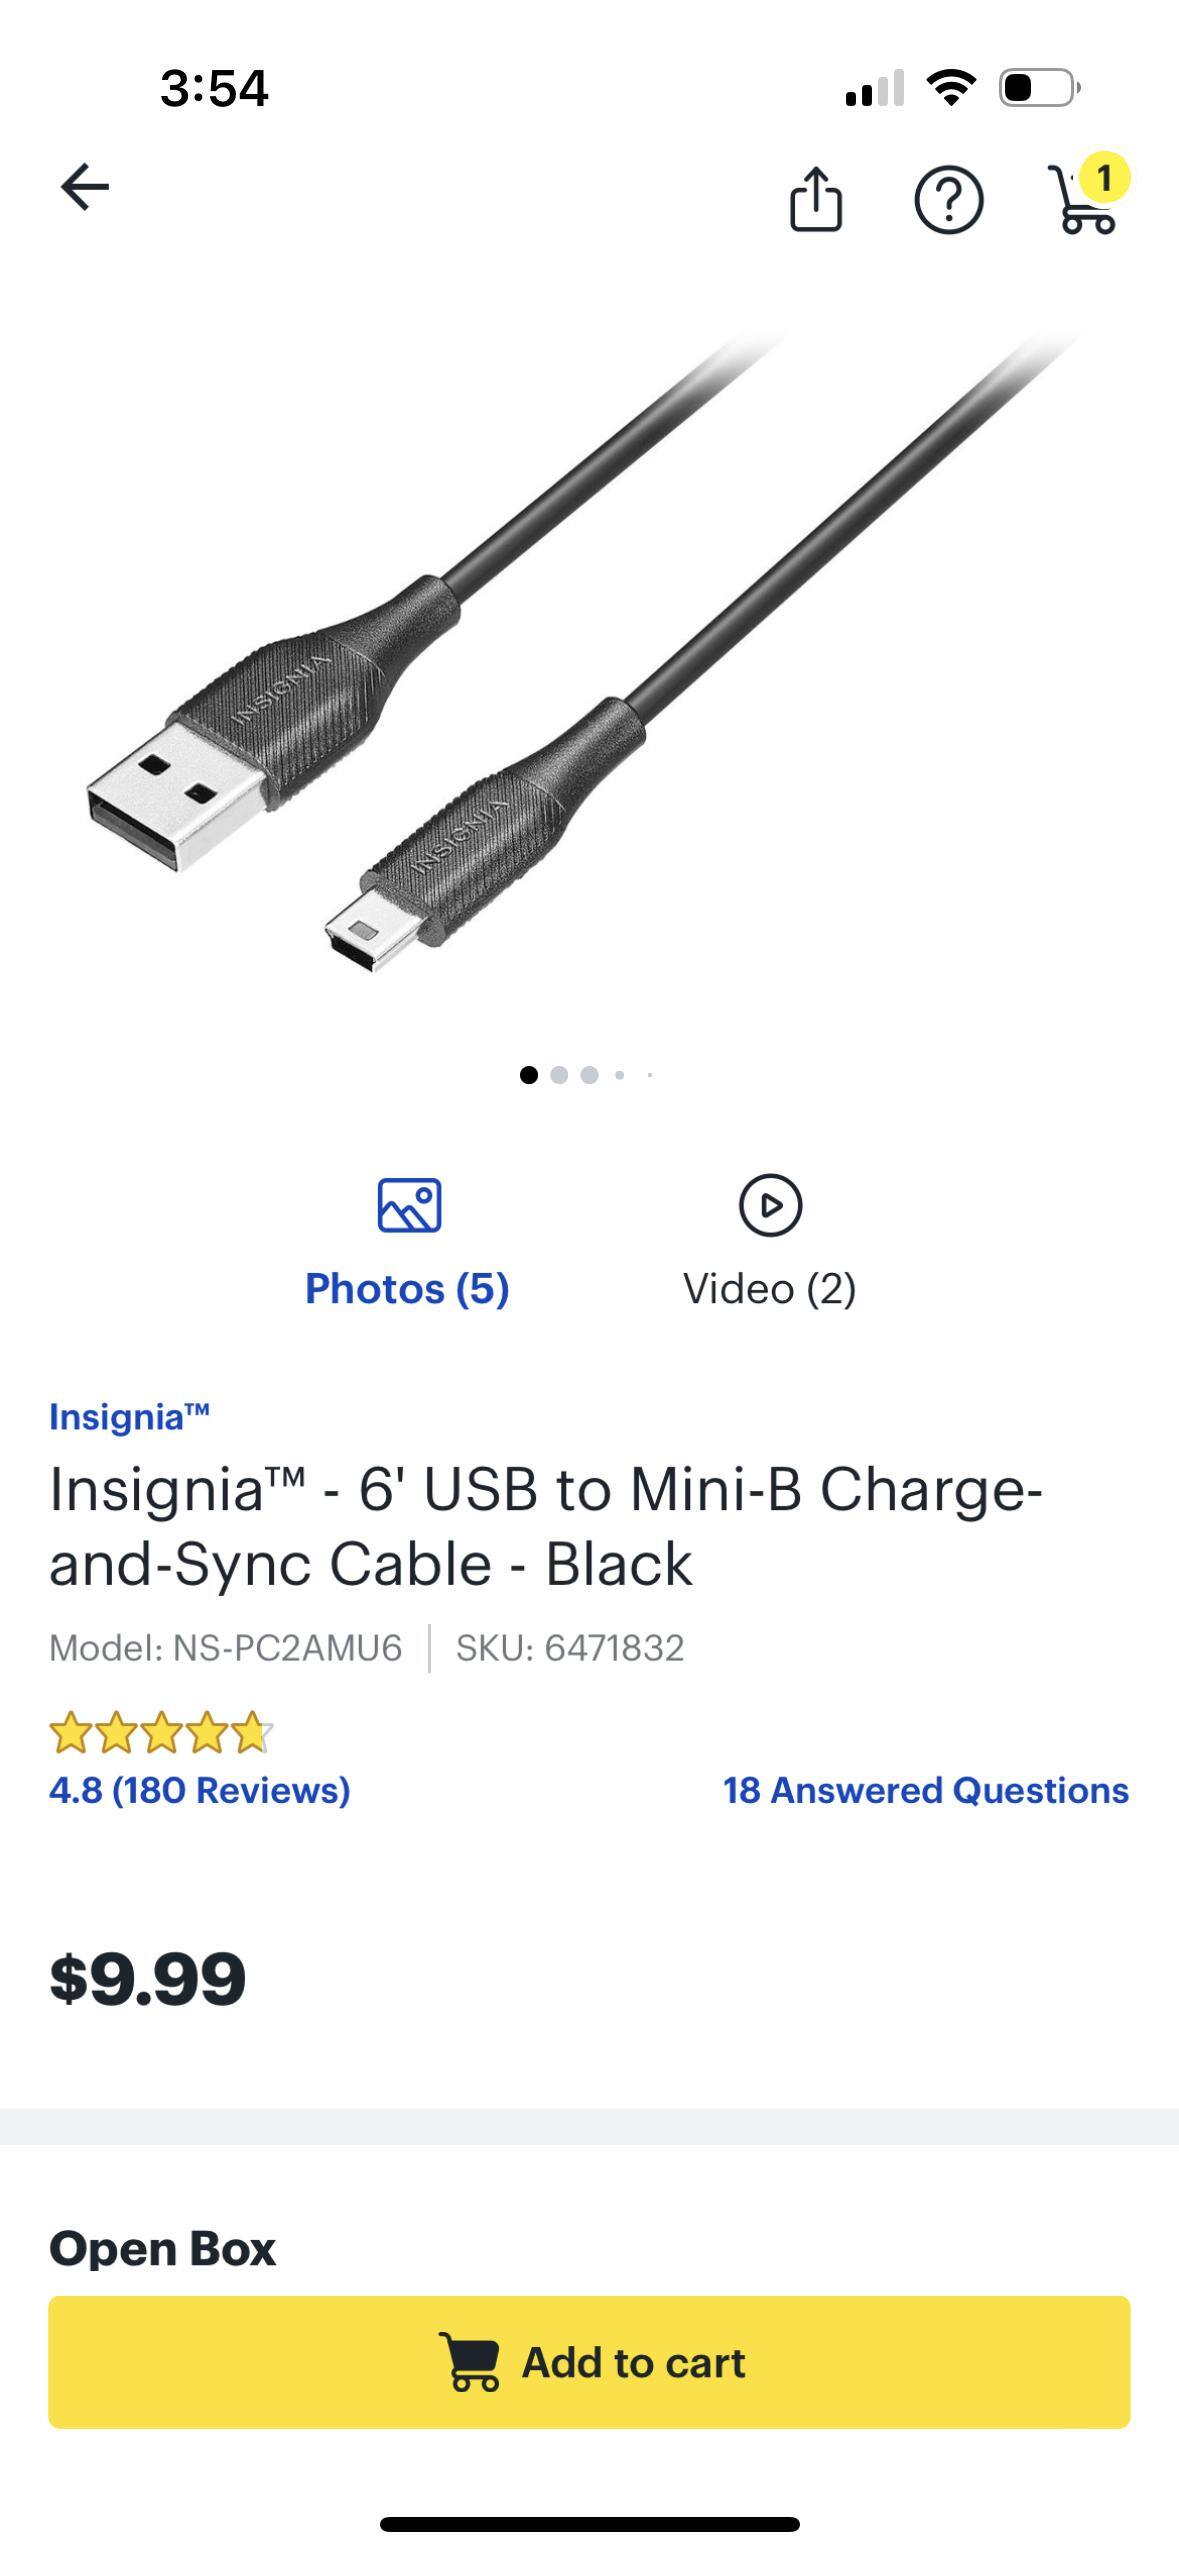The image size is (1179, 2556).
Task: Tap the Video play icon
Action: 770,1205
